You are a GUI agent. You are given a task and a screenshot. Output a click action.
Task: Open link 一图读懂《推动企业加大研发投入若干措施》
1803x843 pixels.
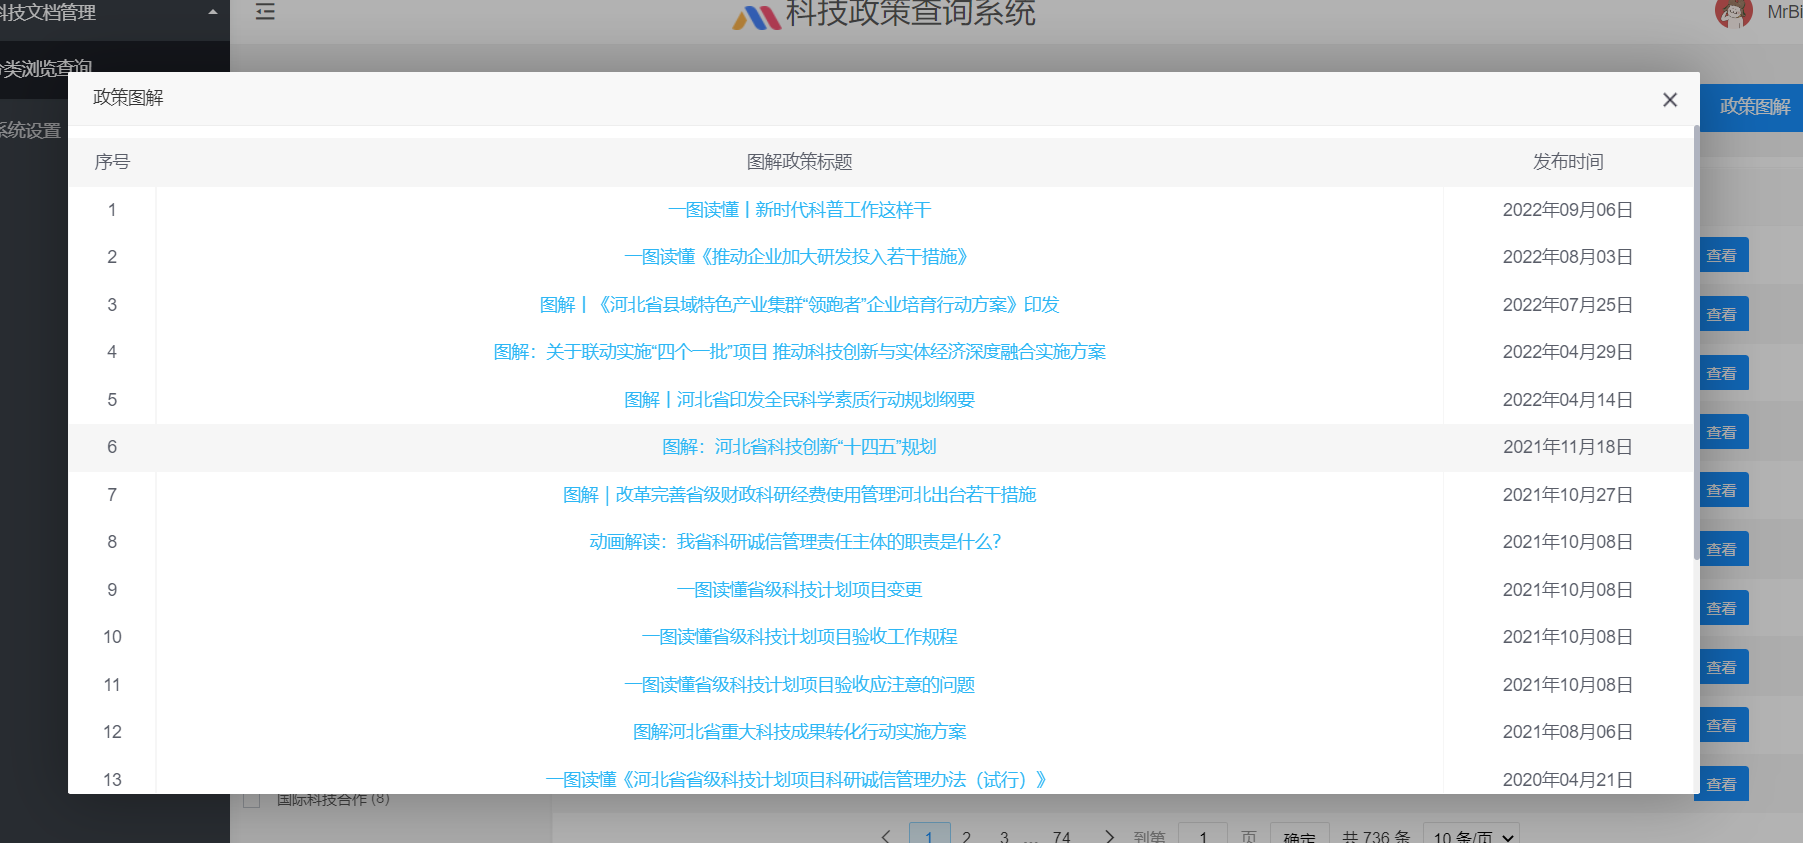tap(799, 257)
